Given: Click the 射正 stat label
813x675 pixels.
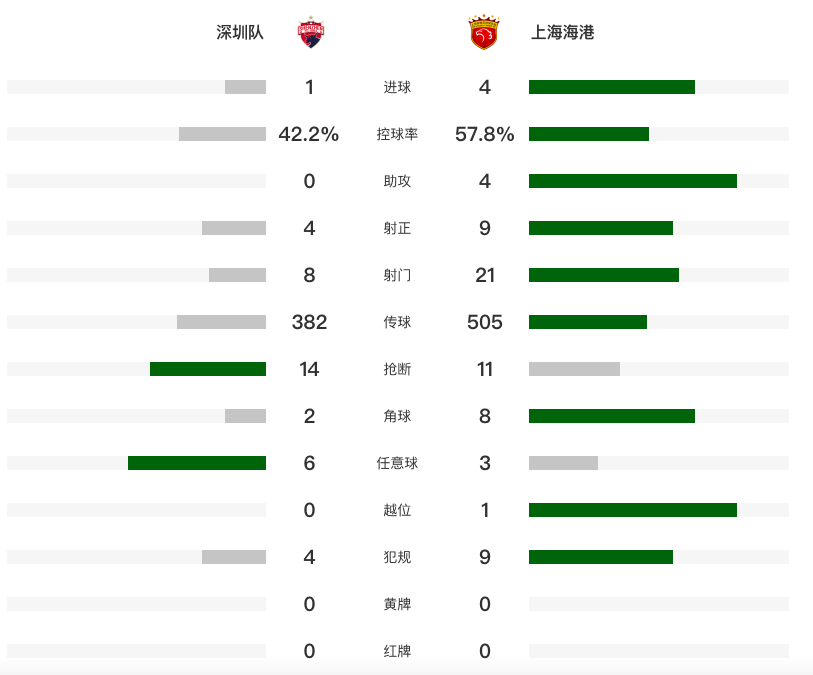Looking at the screenshot, I should 397,228.
